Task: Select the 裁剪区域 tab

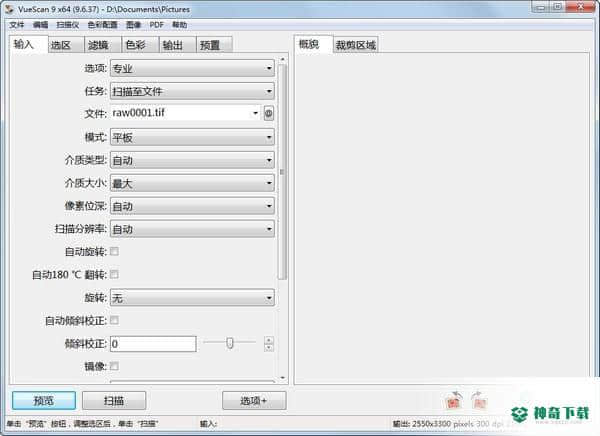Action: pyautogui.click(x=355, y=45)
